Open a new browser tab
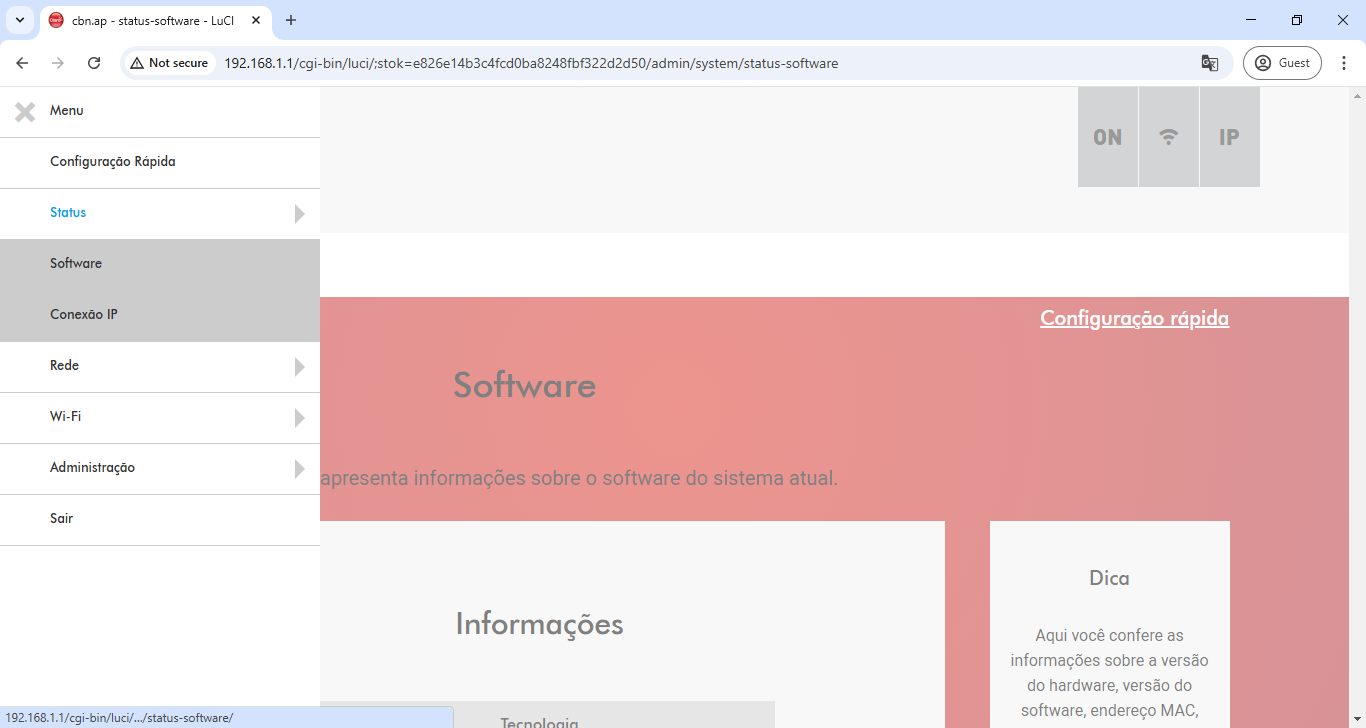The height and width of the screenshot is (728, 1366). 291,20
